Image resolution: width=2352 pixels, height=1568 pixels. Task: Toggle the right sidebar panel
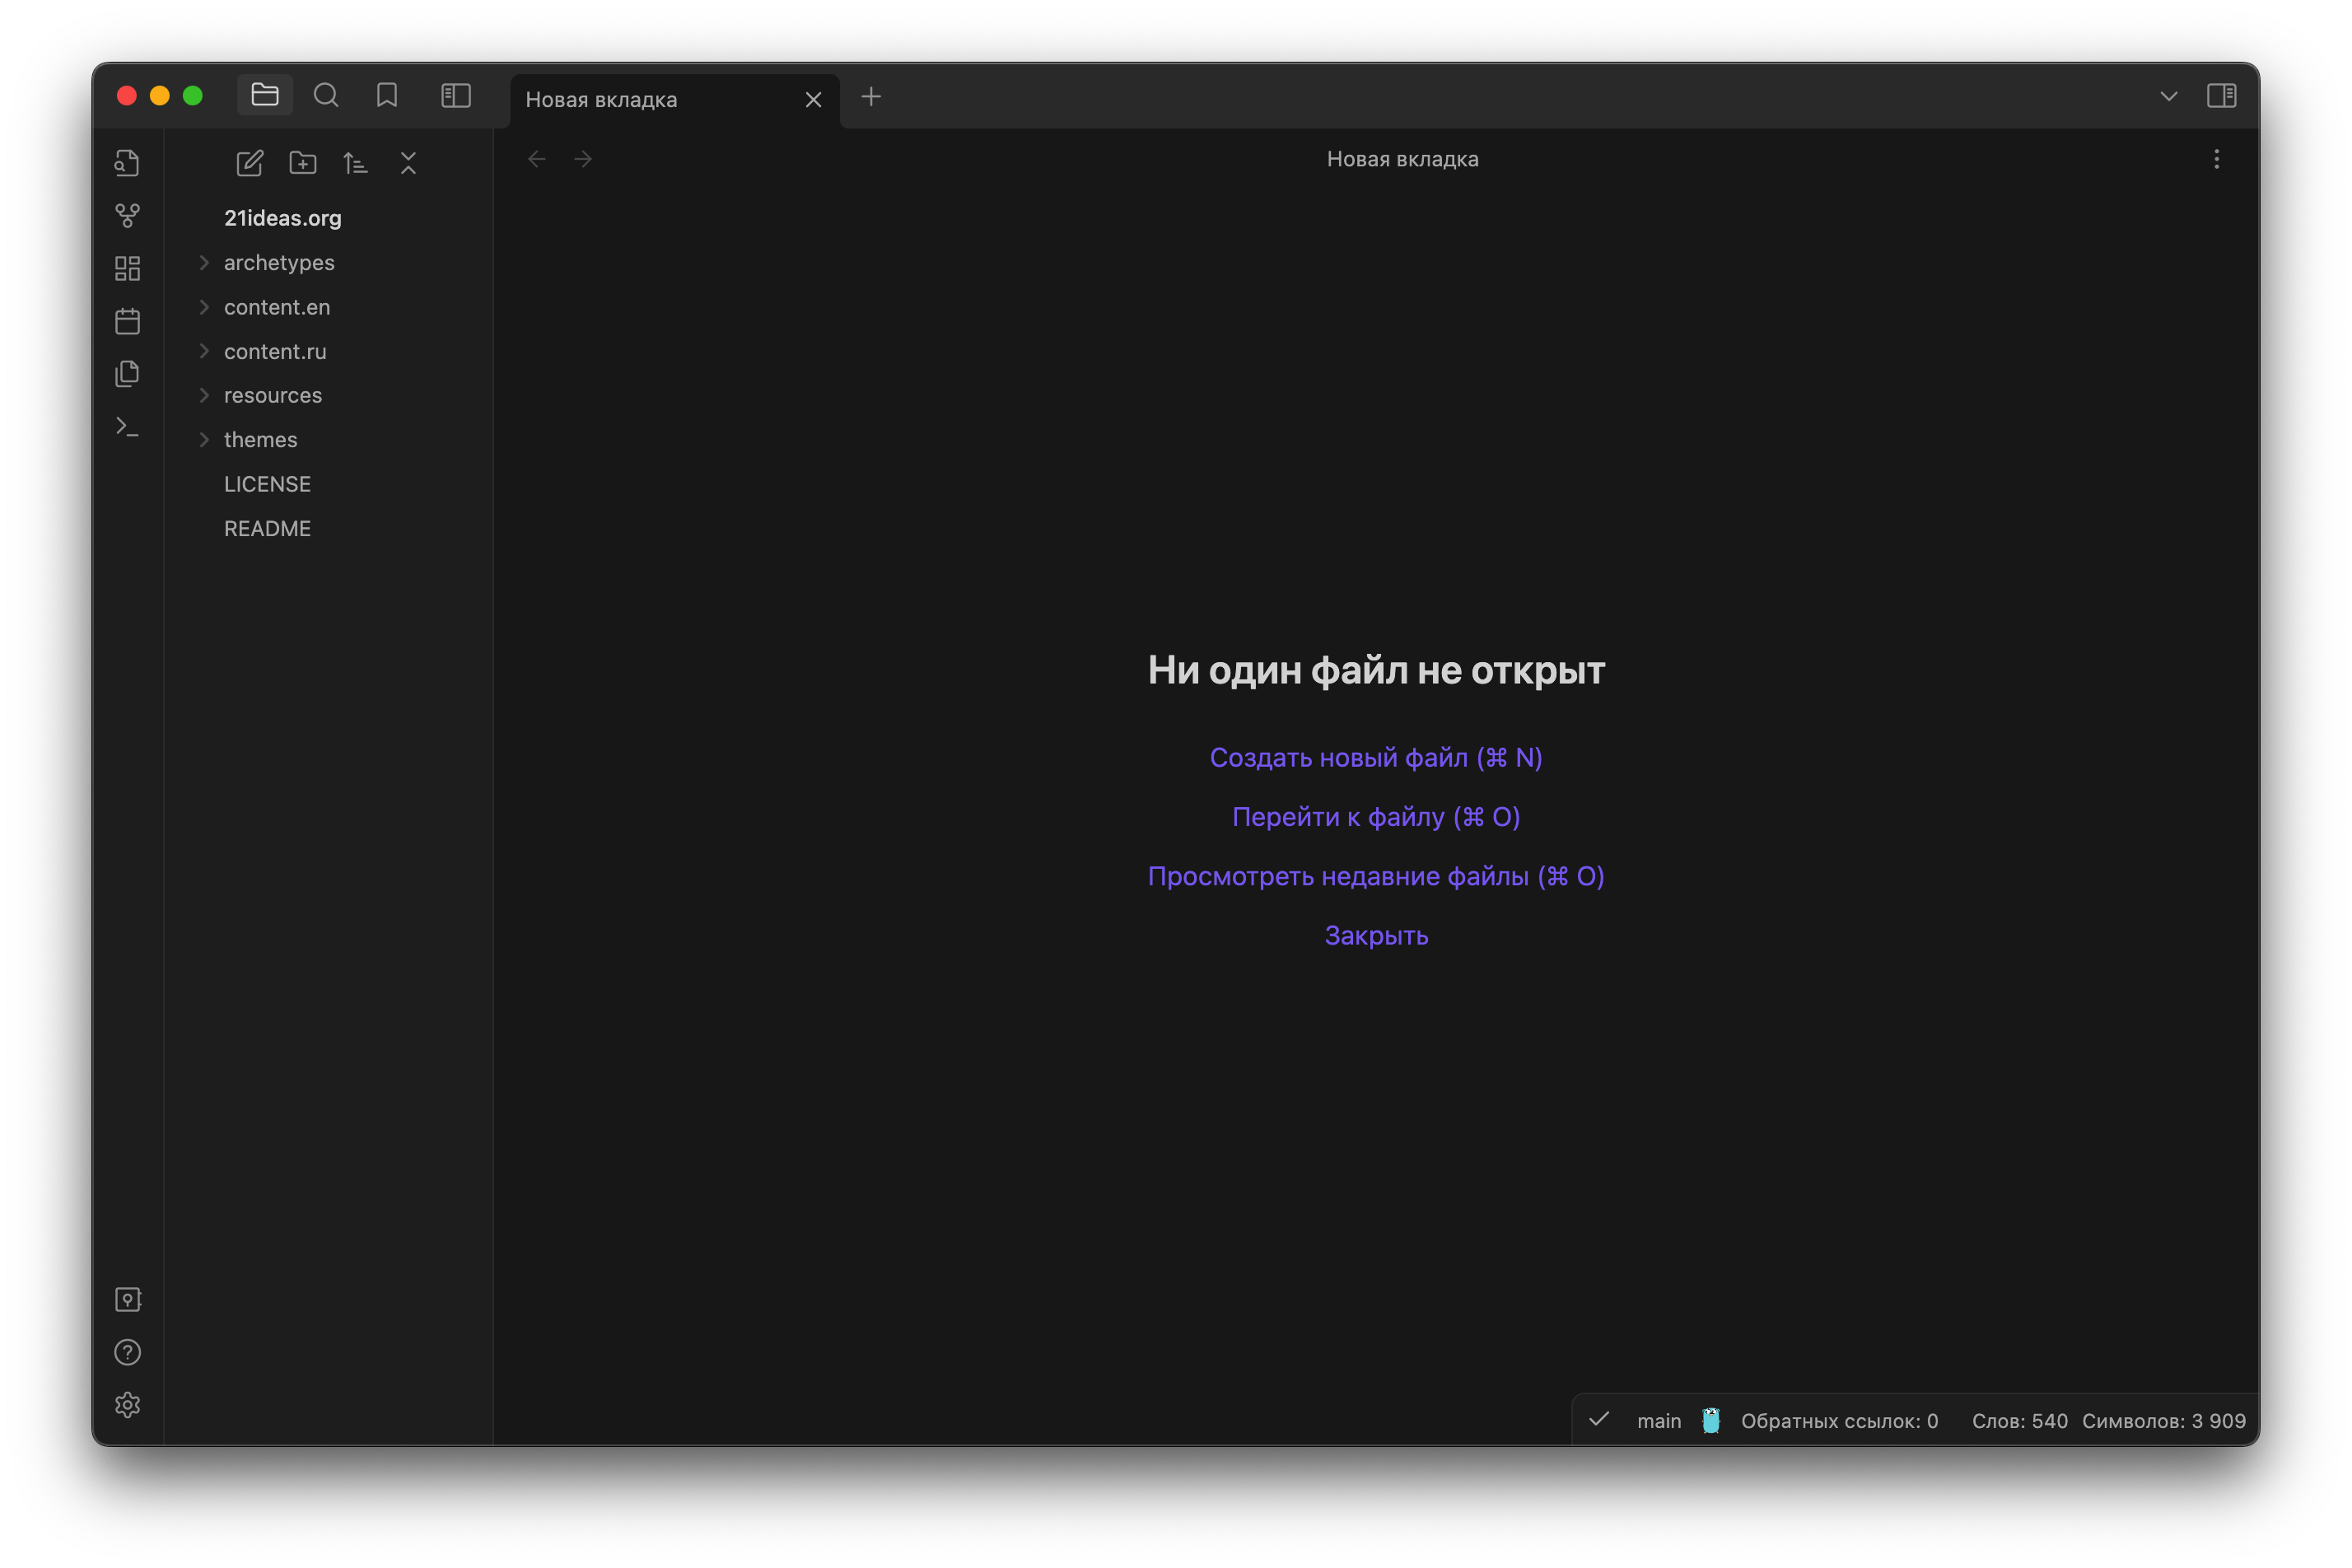[x=2221, y=96]
